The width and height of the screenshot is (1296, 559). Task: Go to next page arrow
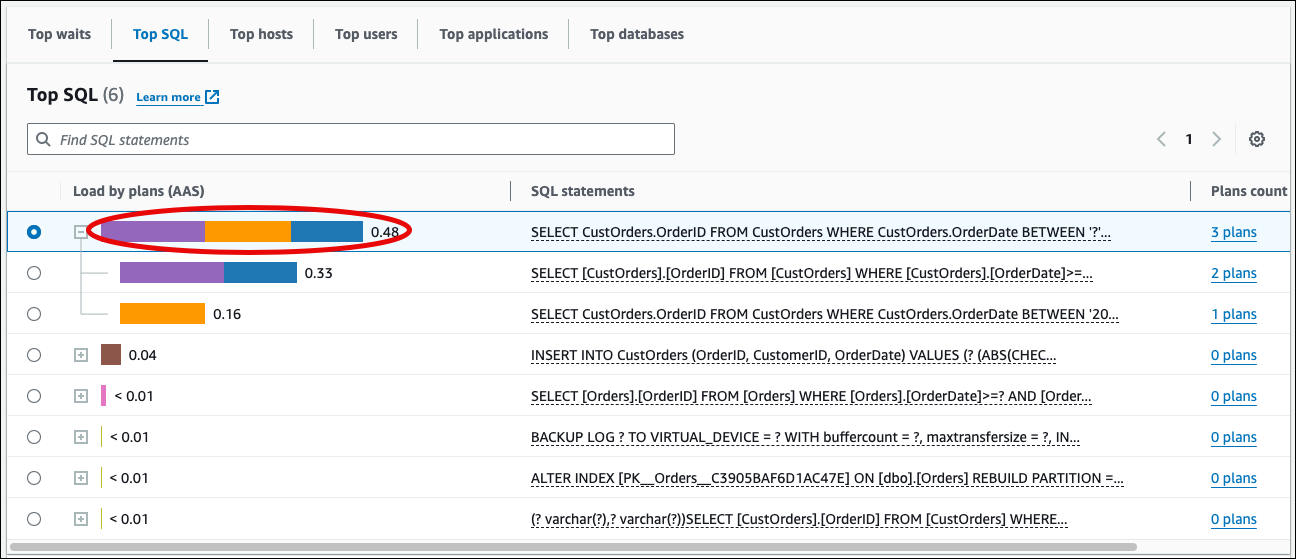tap(1216, 140)
